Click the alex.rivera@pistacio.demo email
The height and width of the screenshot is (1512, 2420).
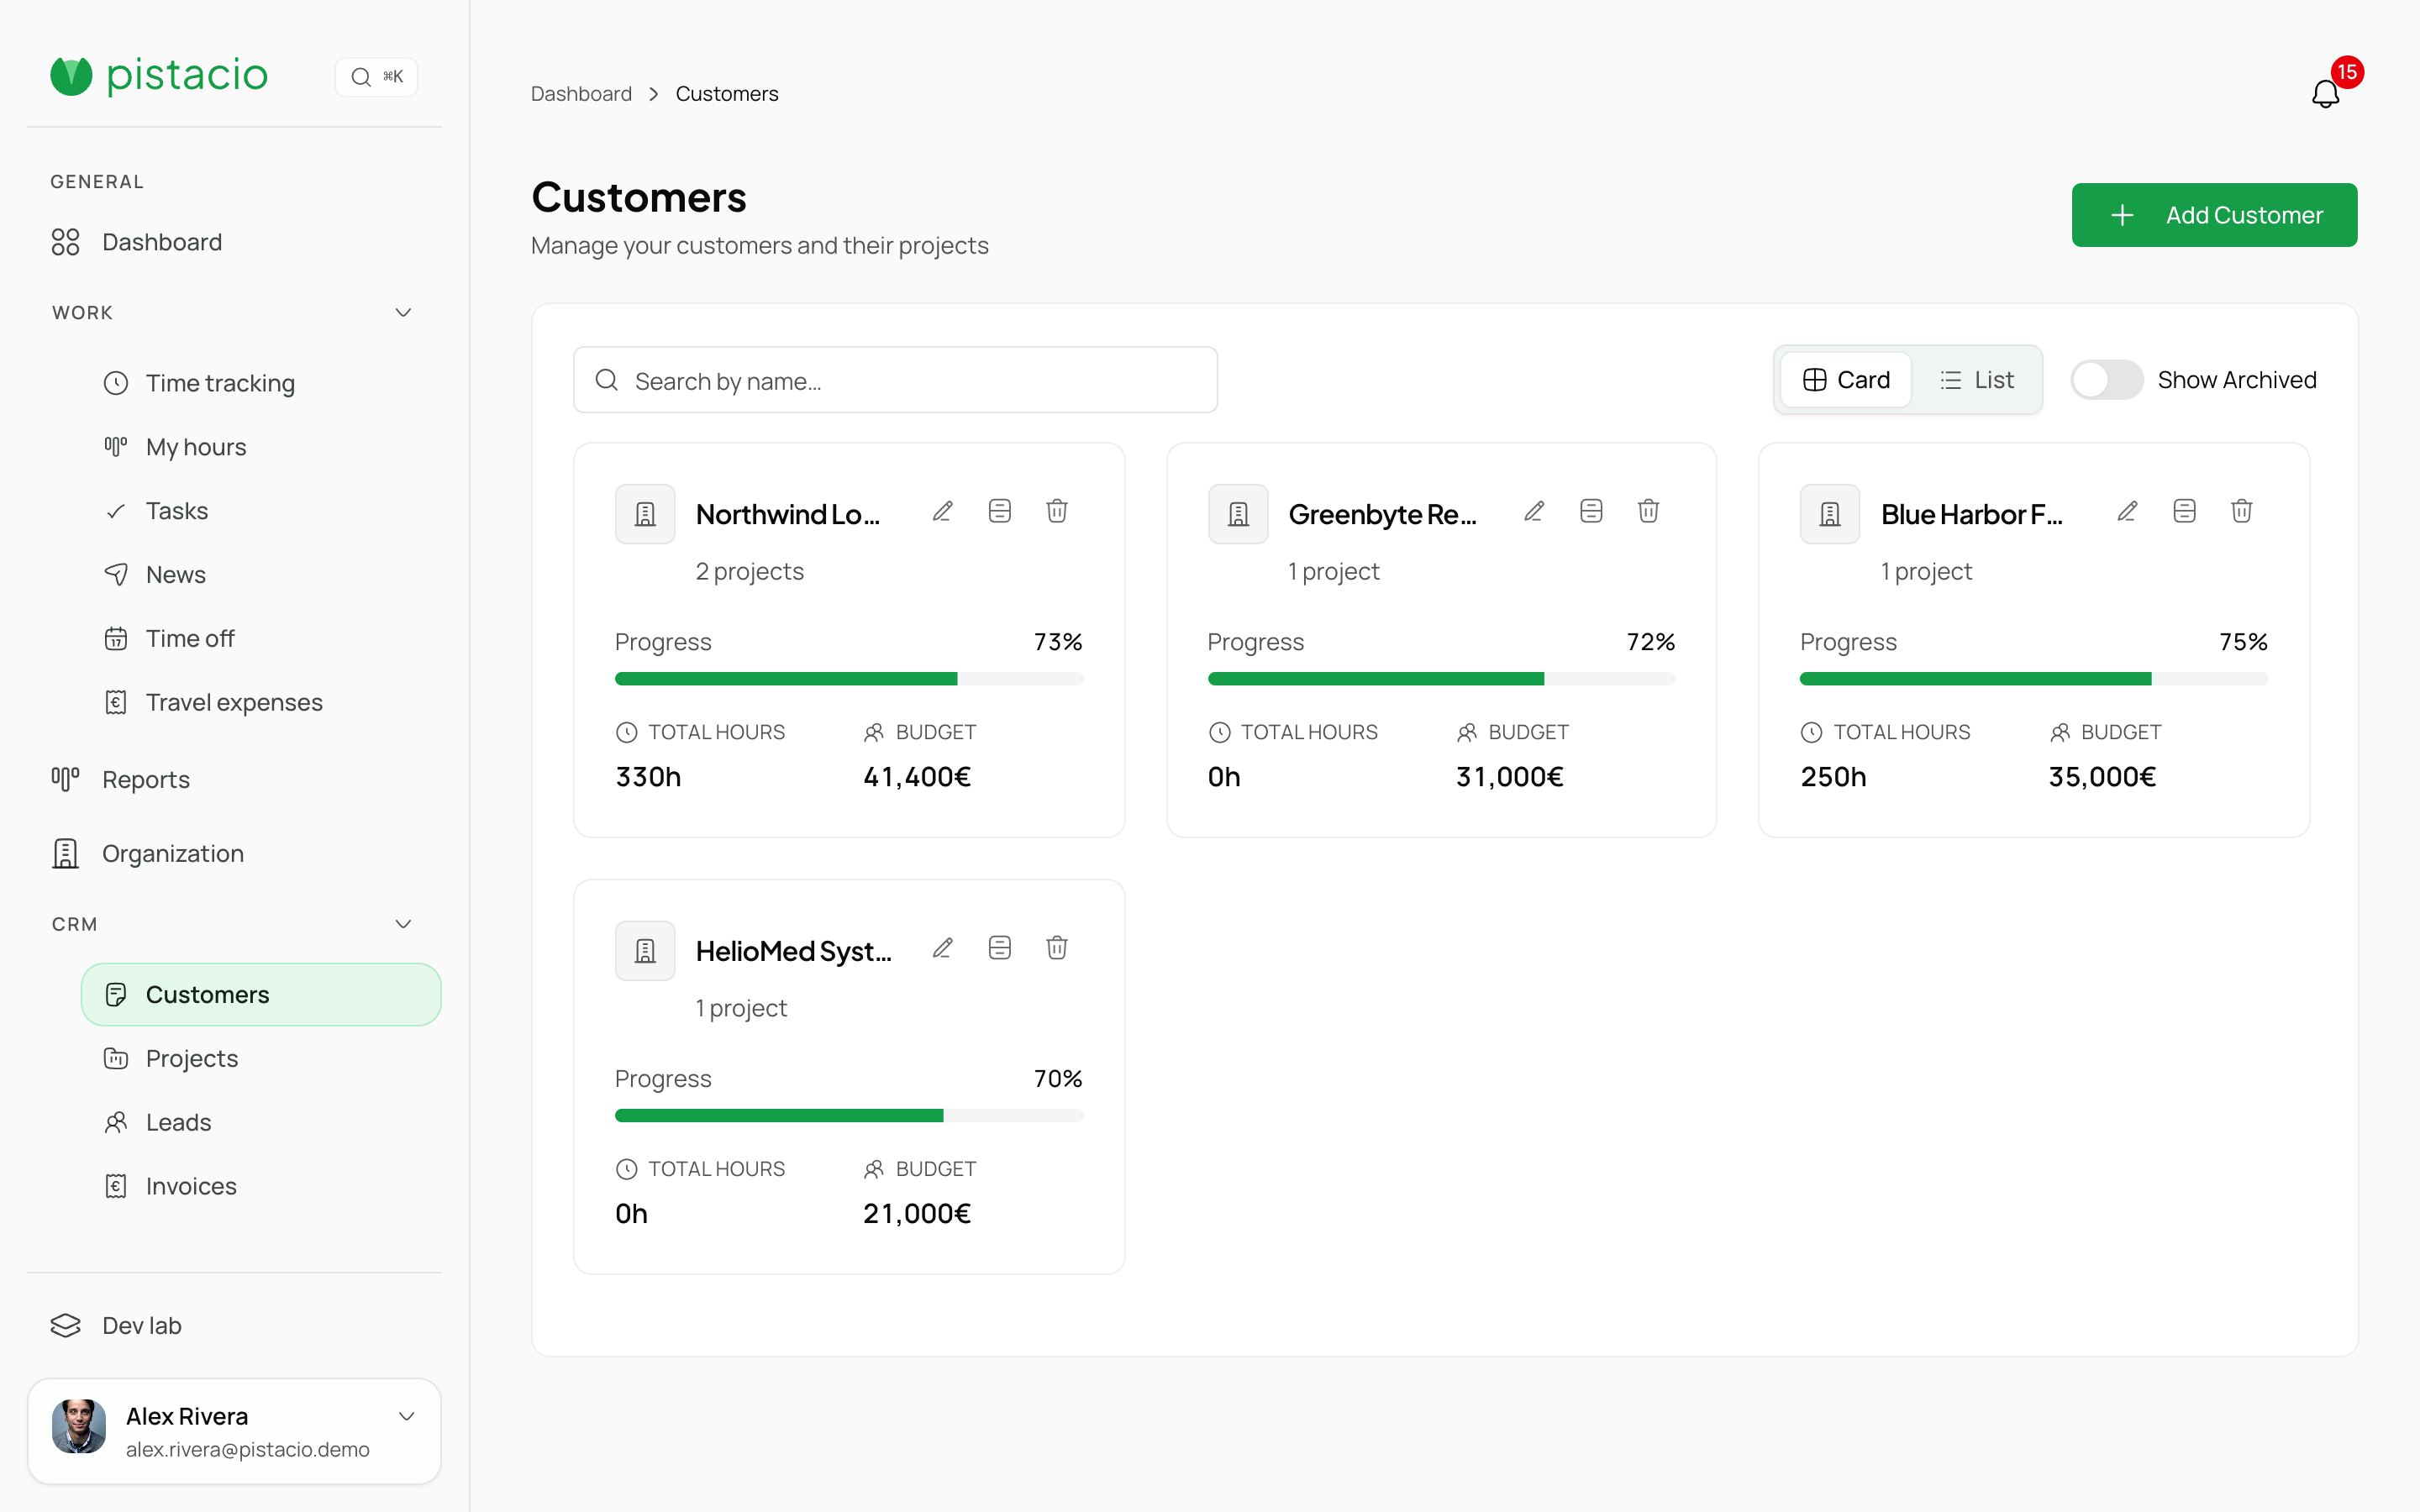(248, 1449)
